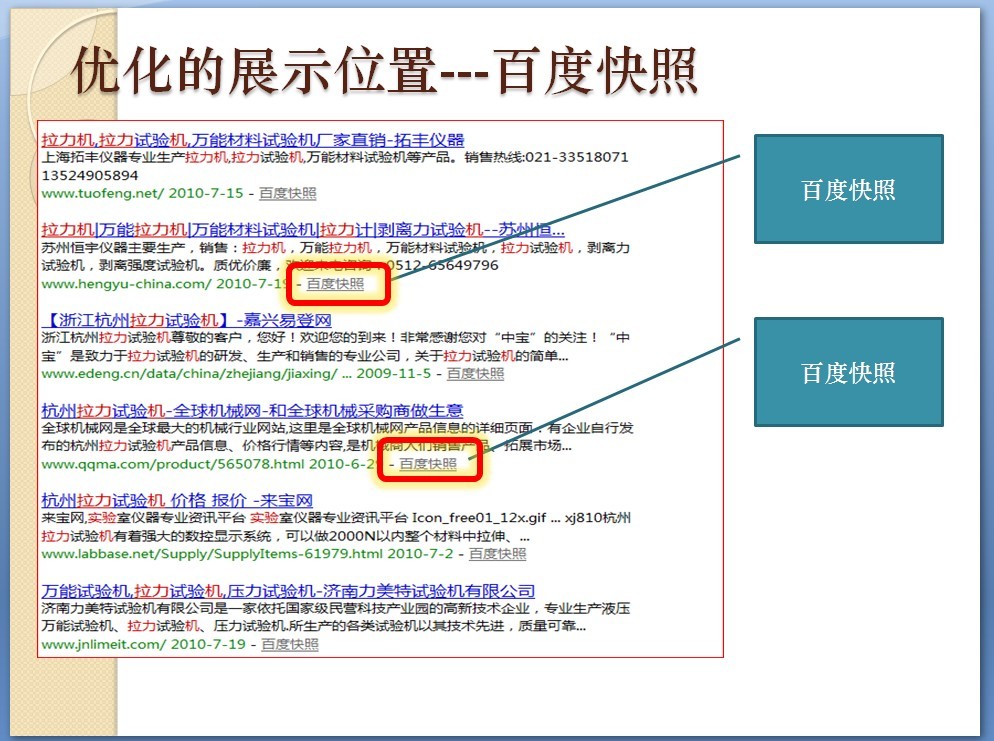
Task: Click the URL www.edeng.cn/data/china/zhejiang/jiaxing/
Action: point(190,374)
